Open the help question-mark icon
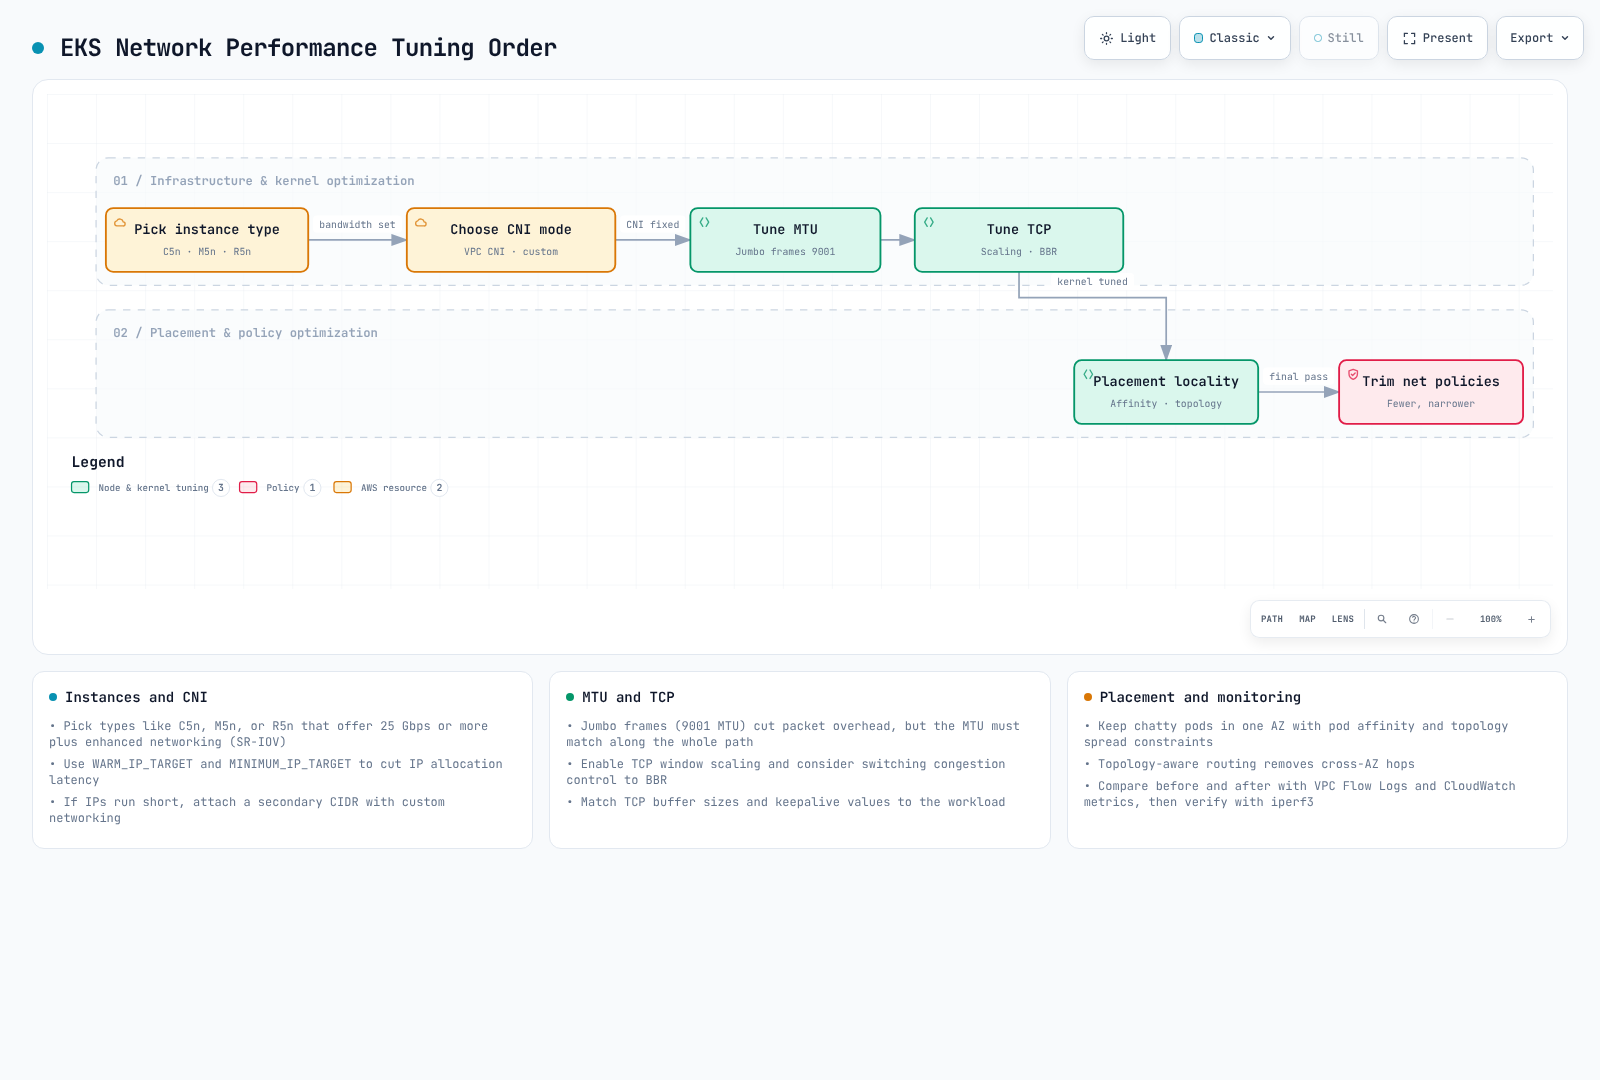This screenshot has height=1080, width=1600. (x=1414, y=619)
